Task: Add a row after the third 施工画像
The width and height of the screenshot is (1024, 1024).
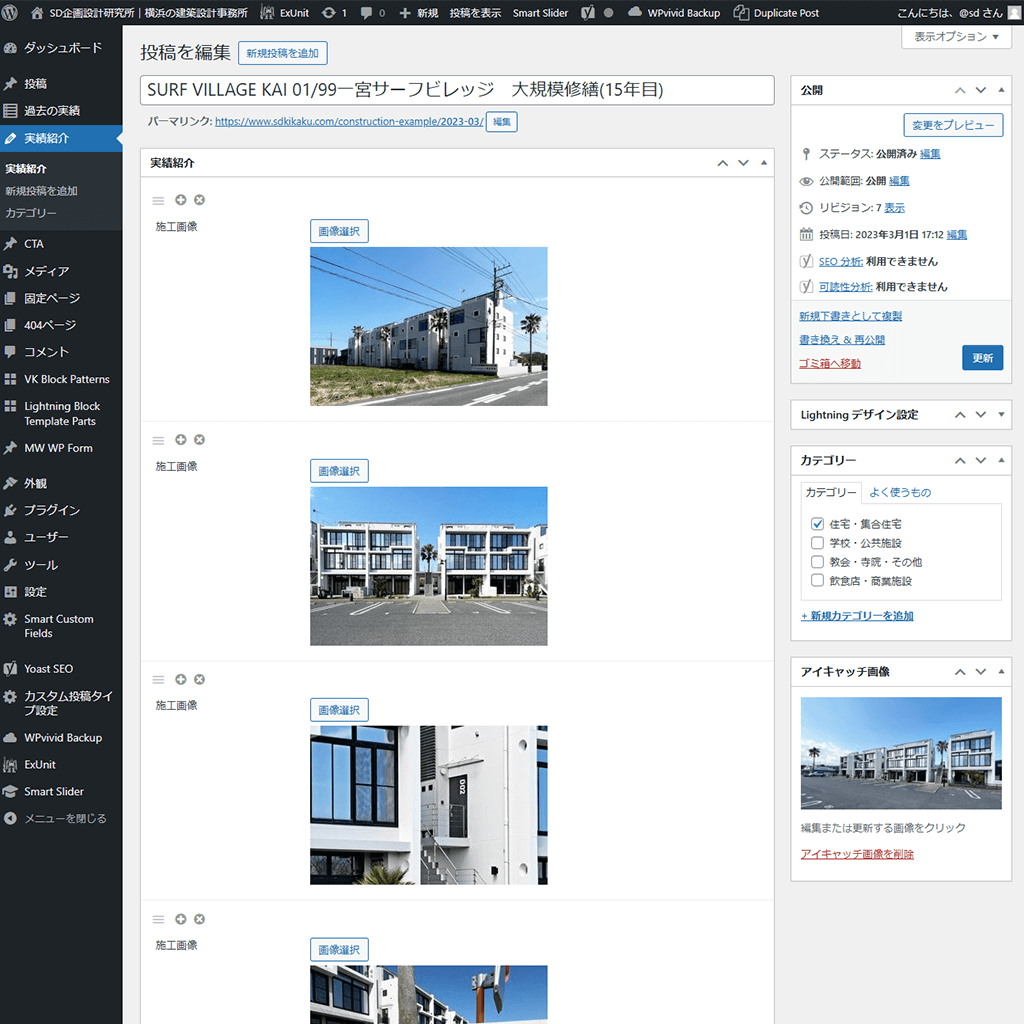Action: click(181, 679)
